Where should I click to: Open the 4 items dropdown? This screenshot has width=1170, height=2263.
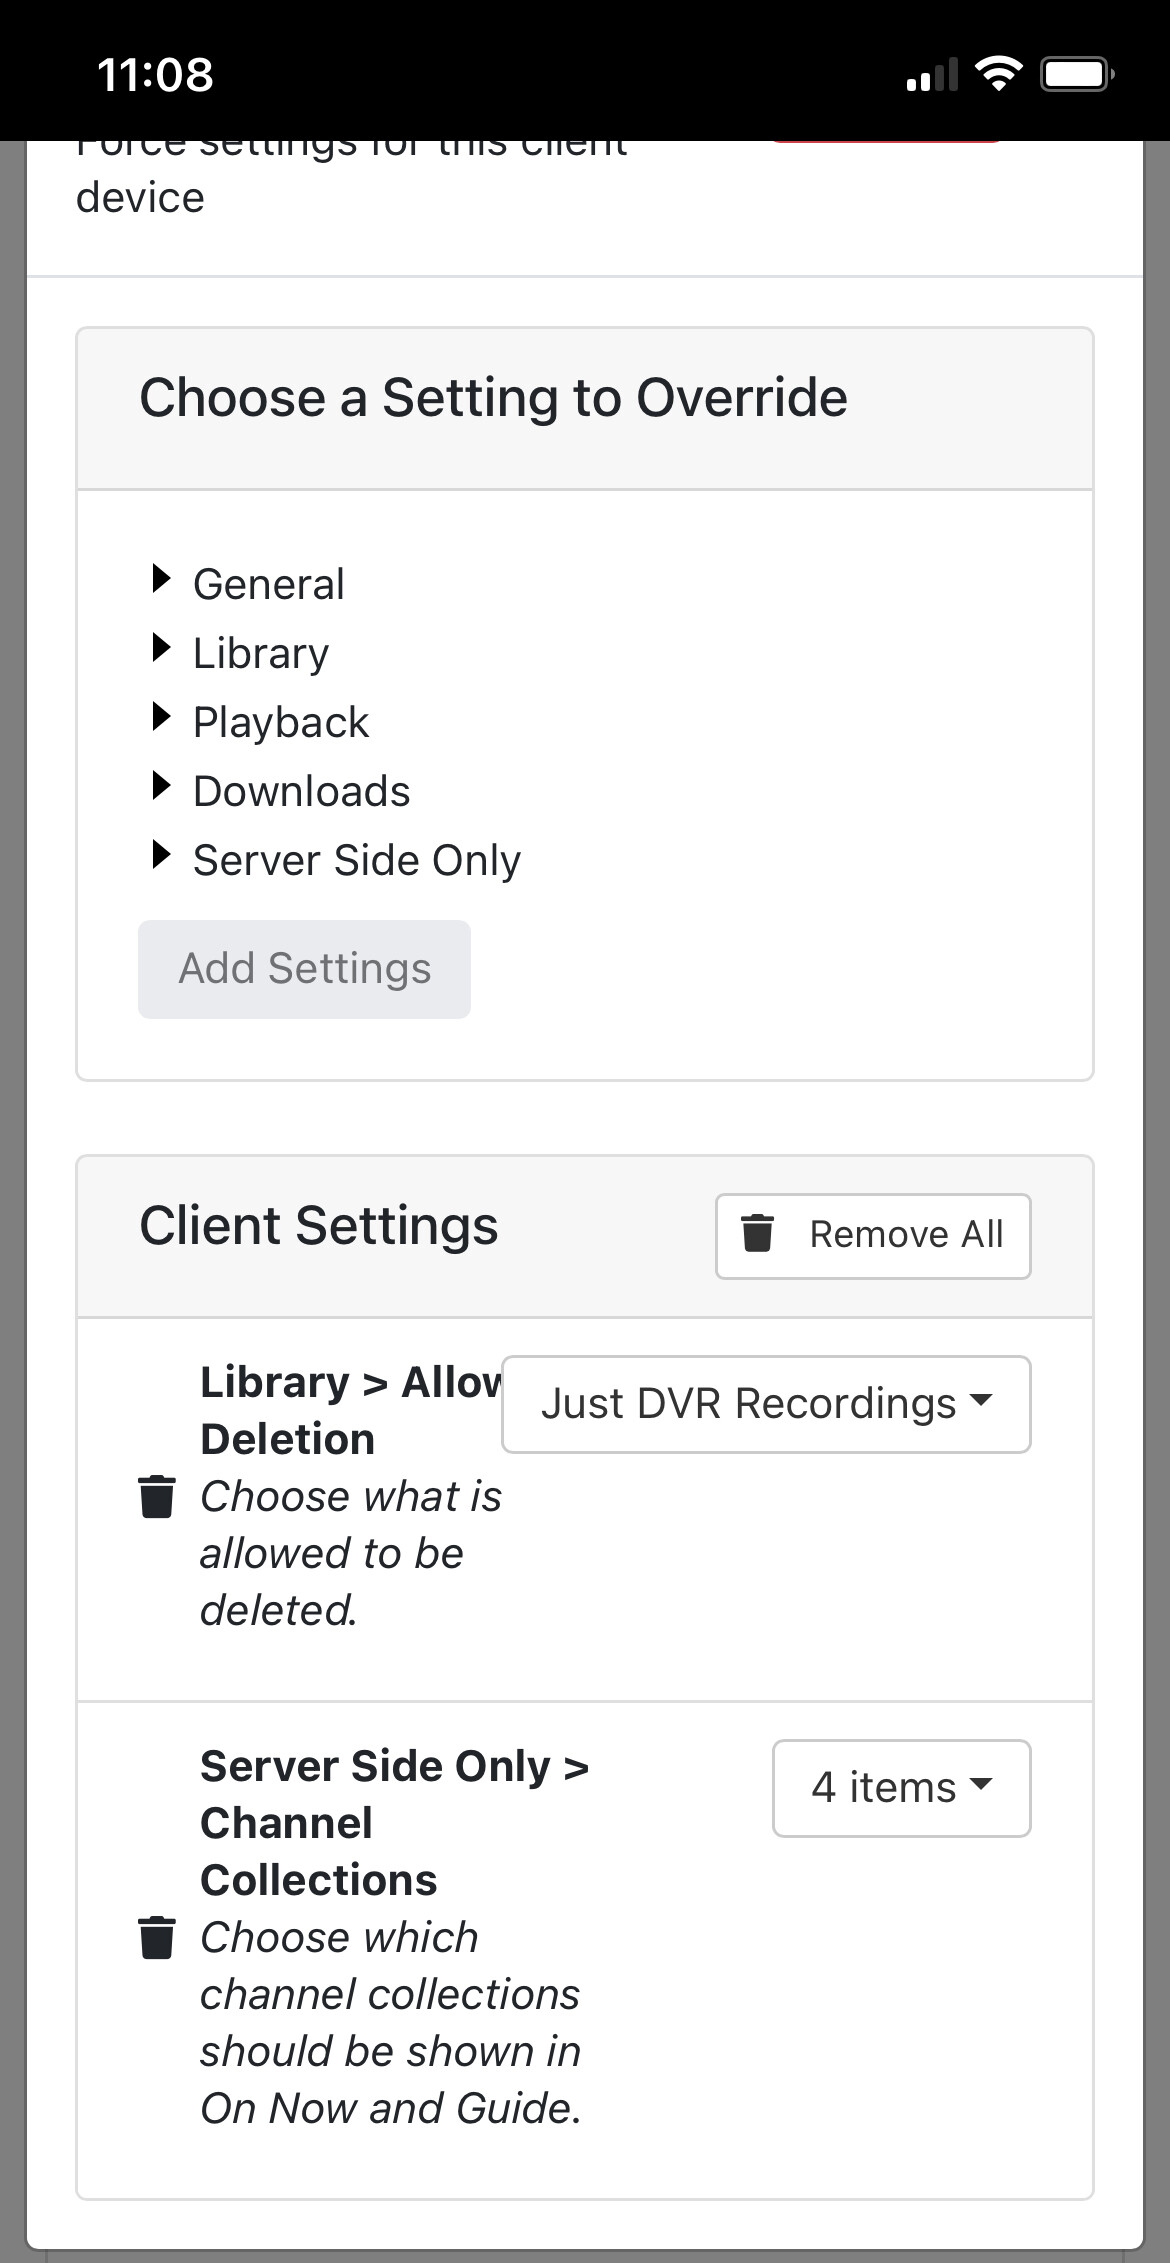pyautogui.click(x=901, y=1788)
